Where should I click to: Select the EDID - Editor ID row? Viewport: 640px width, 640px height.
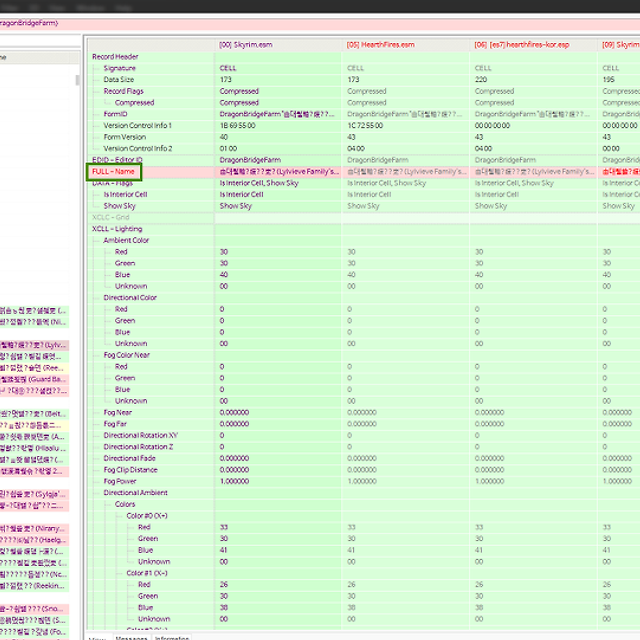(117, 160)
